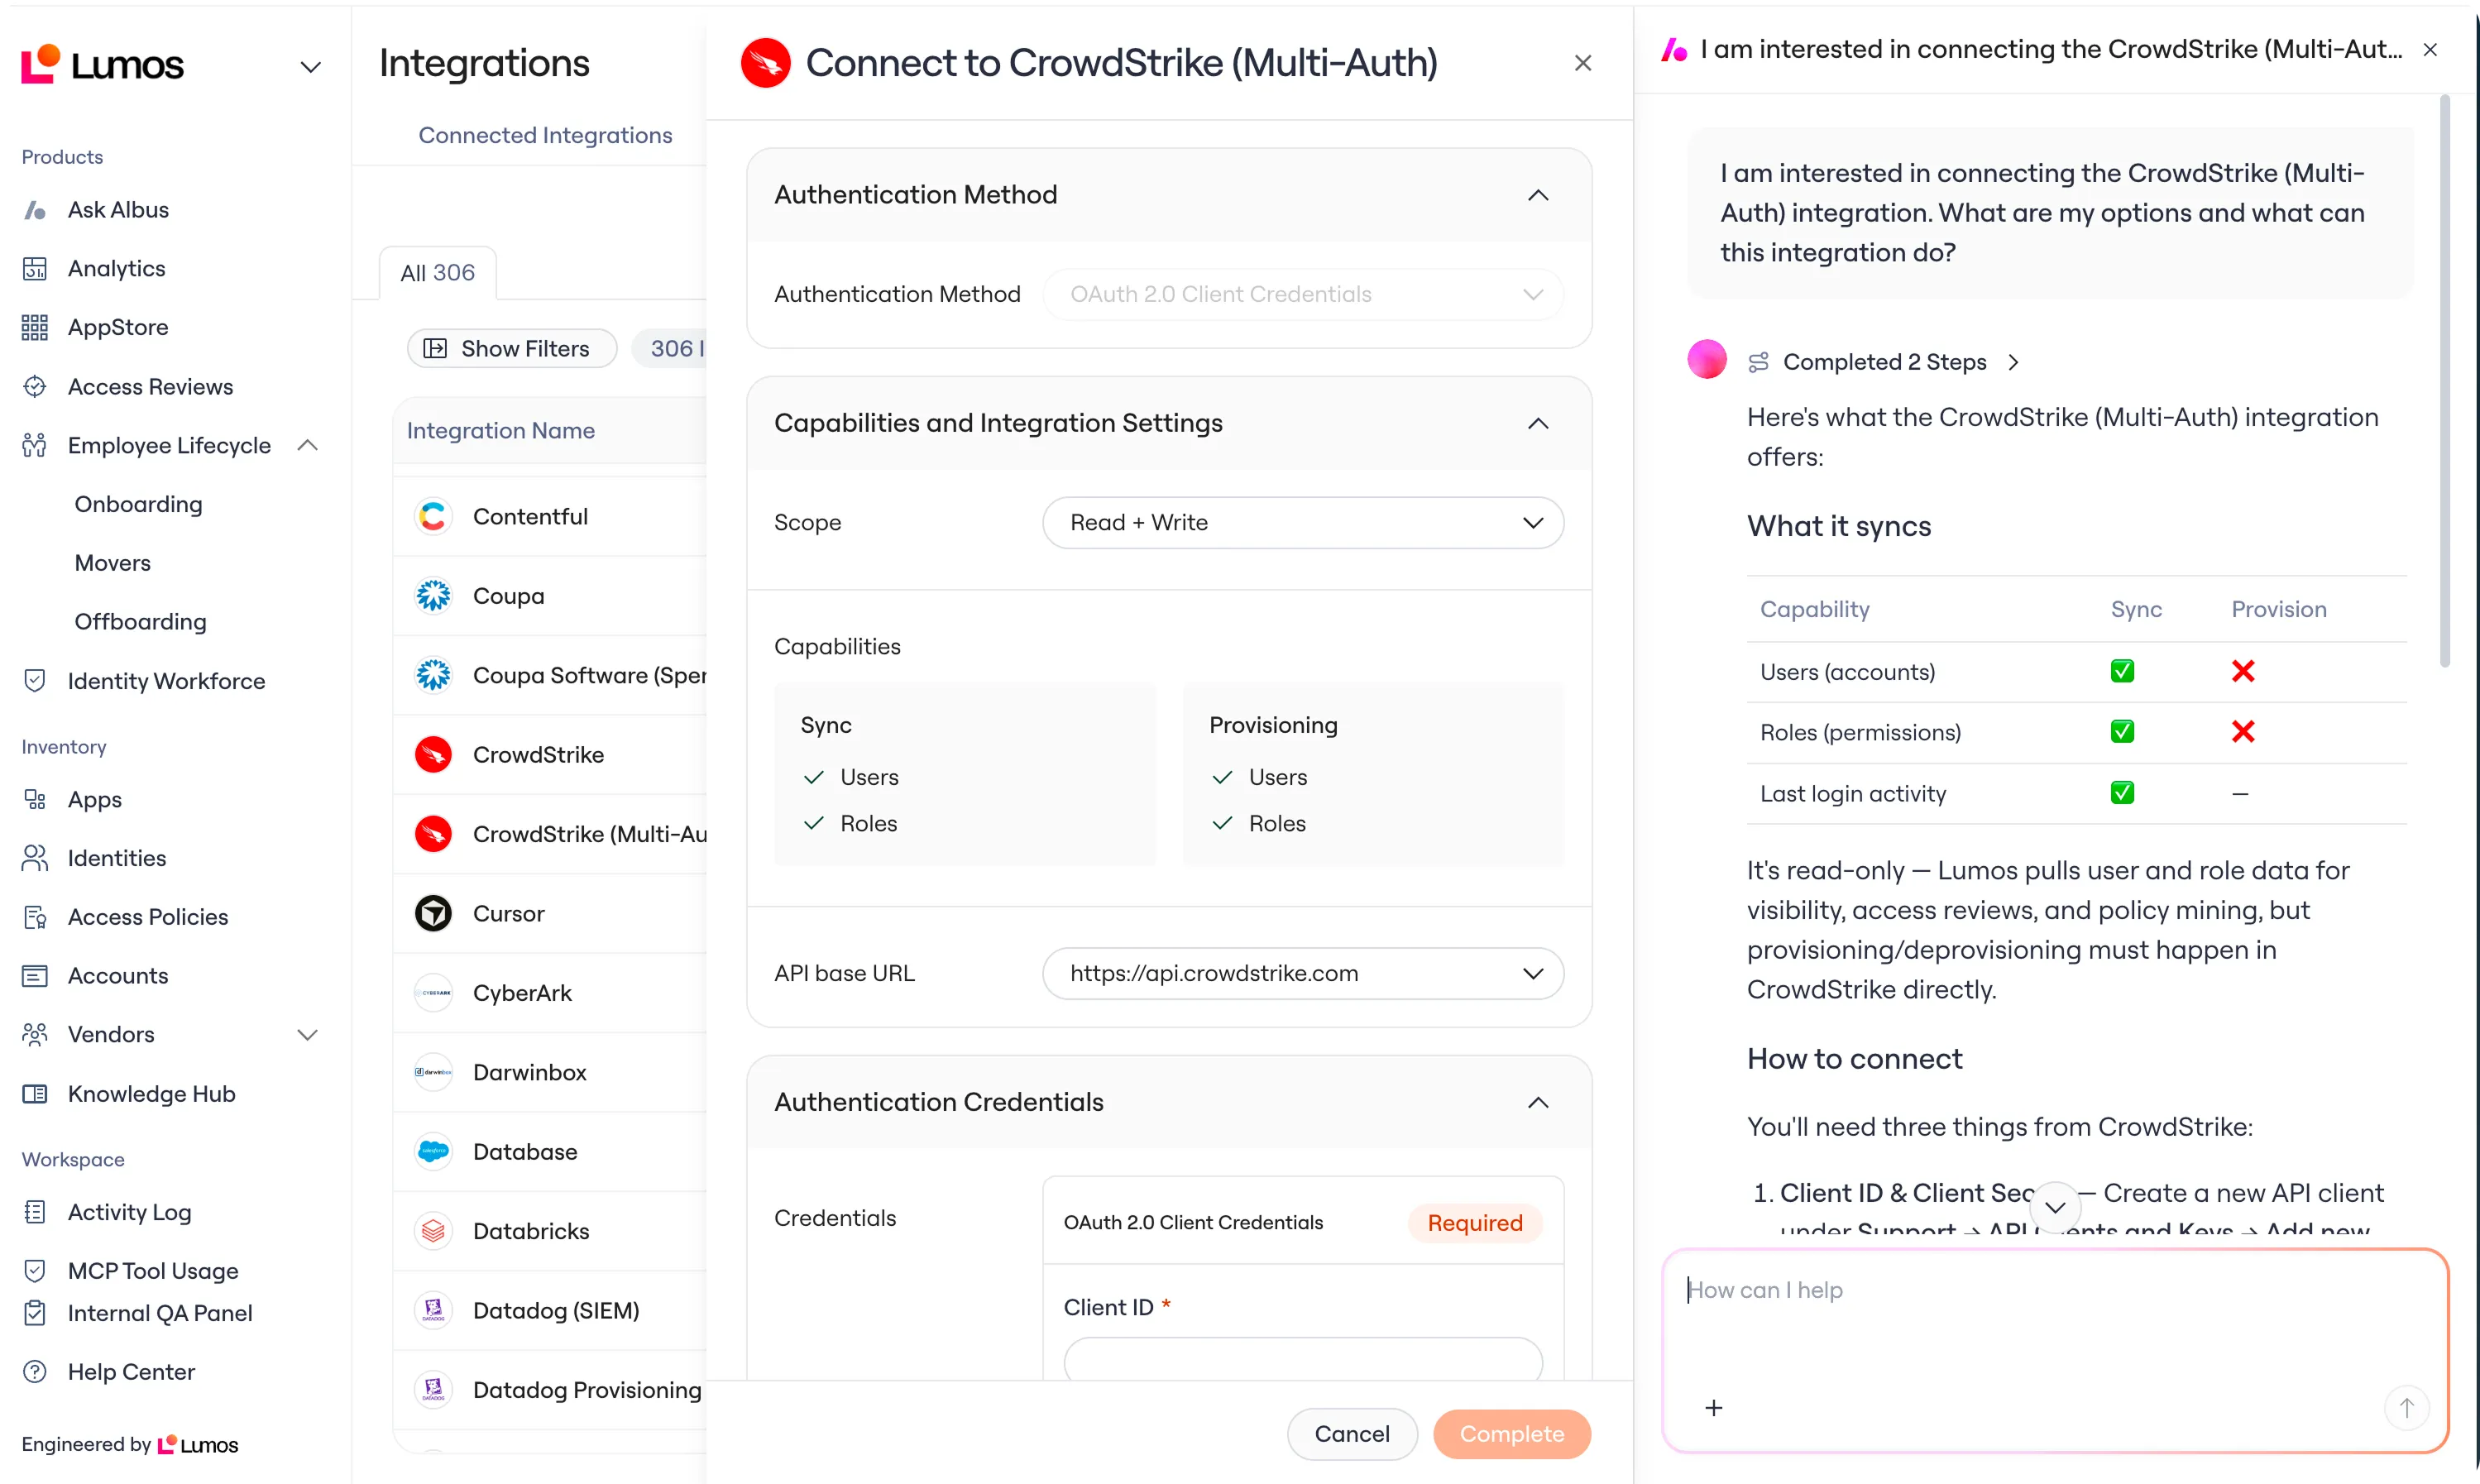2480x1484 pixels.
Task: Open the API base URL dropdown
Action: coord(1302,973)
